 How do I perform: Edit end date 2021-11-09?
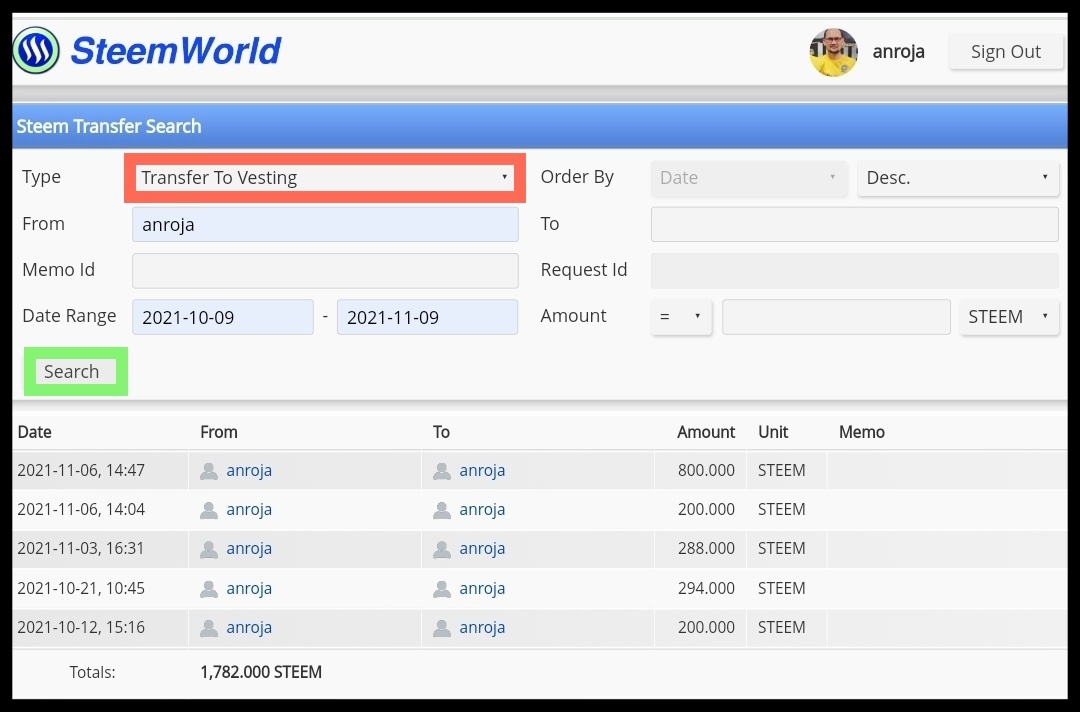(427, 317)
